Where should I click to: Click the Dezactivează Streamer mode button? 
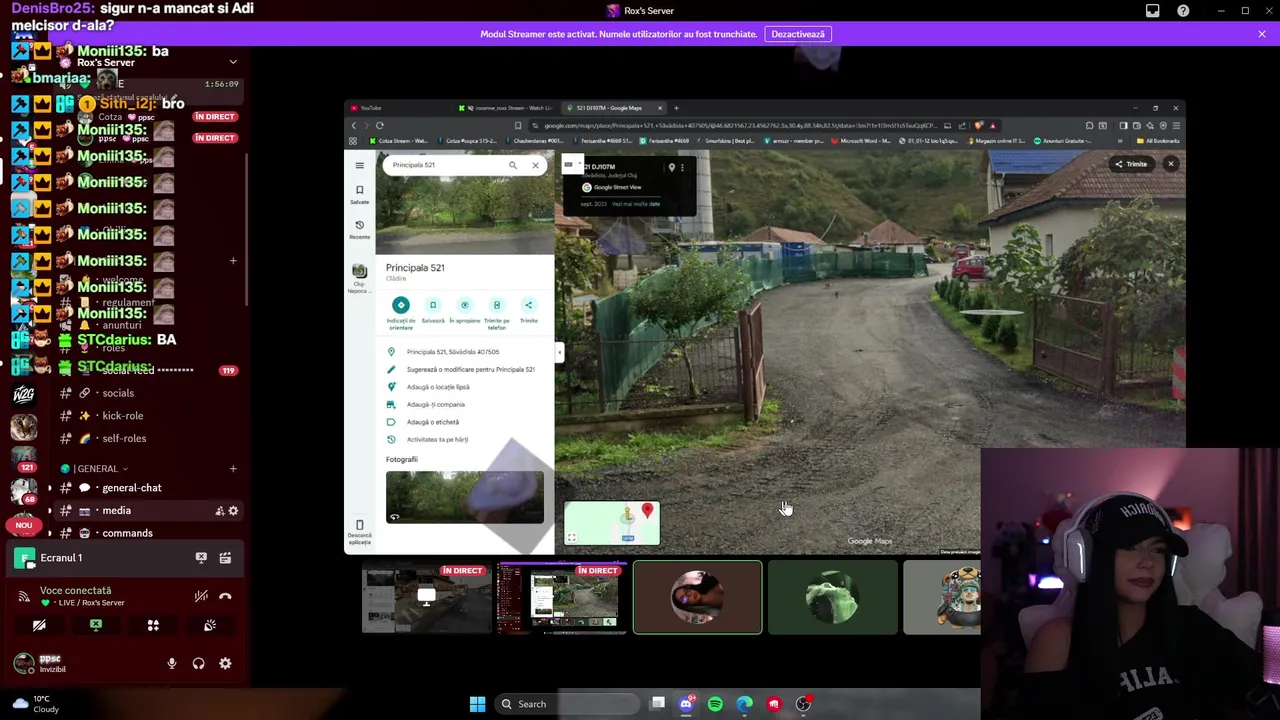click(797, 34)
